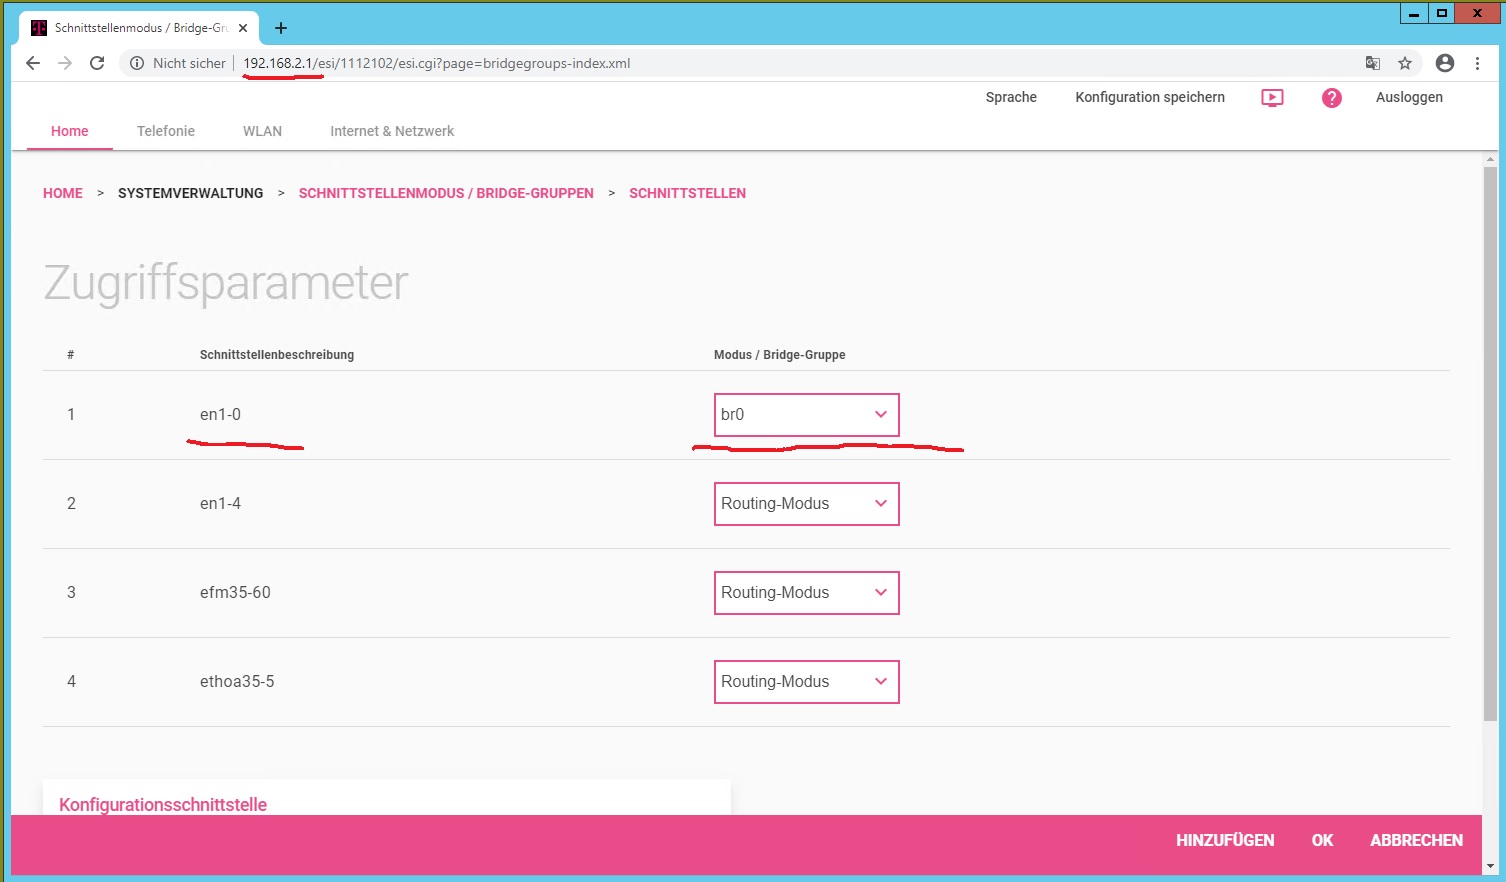Open the en1-0 br0 dropdown
This screenshot has width=1506, height=882.
tap(807, 415)
